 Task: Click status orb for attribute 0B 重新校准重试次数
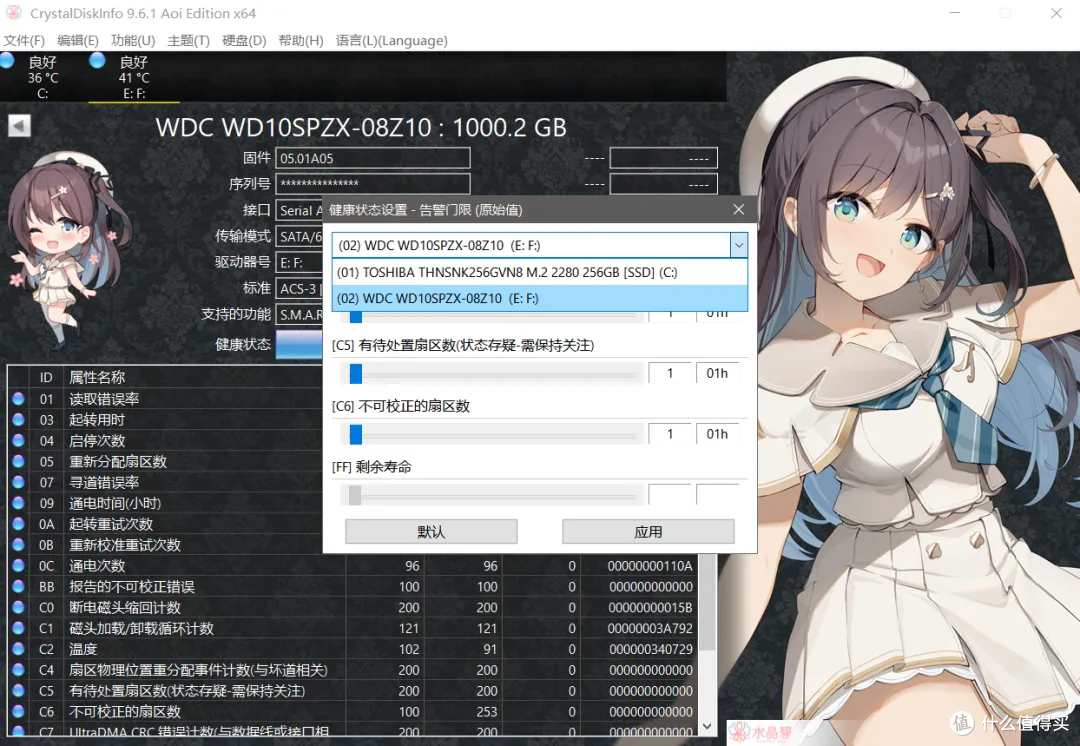pos(19,544)
